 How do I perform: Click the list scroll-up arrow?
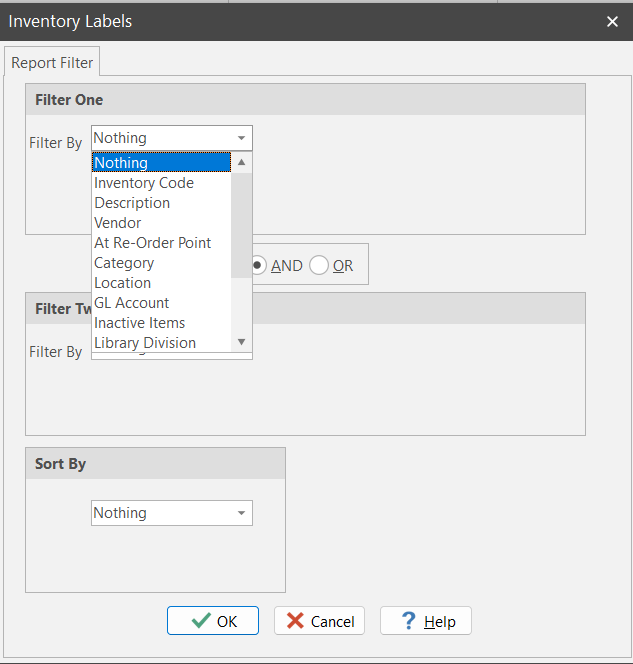click(241, 163)
